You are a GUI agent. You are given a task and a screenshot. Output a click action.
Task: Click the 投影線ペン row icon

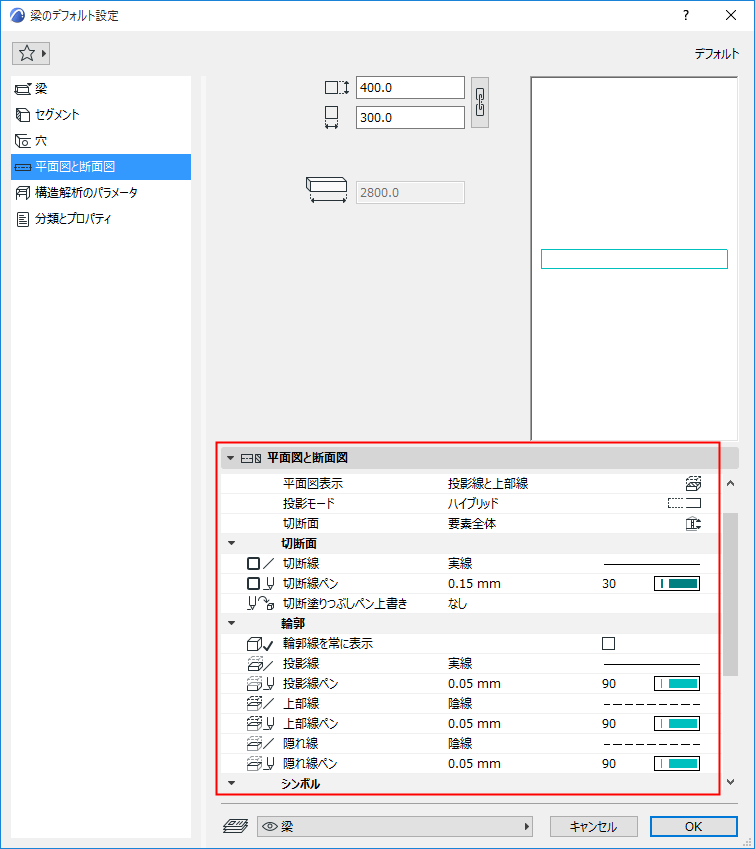pos(261,683)
